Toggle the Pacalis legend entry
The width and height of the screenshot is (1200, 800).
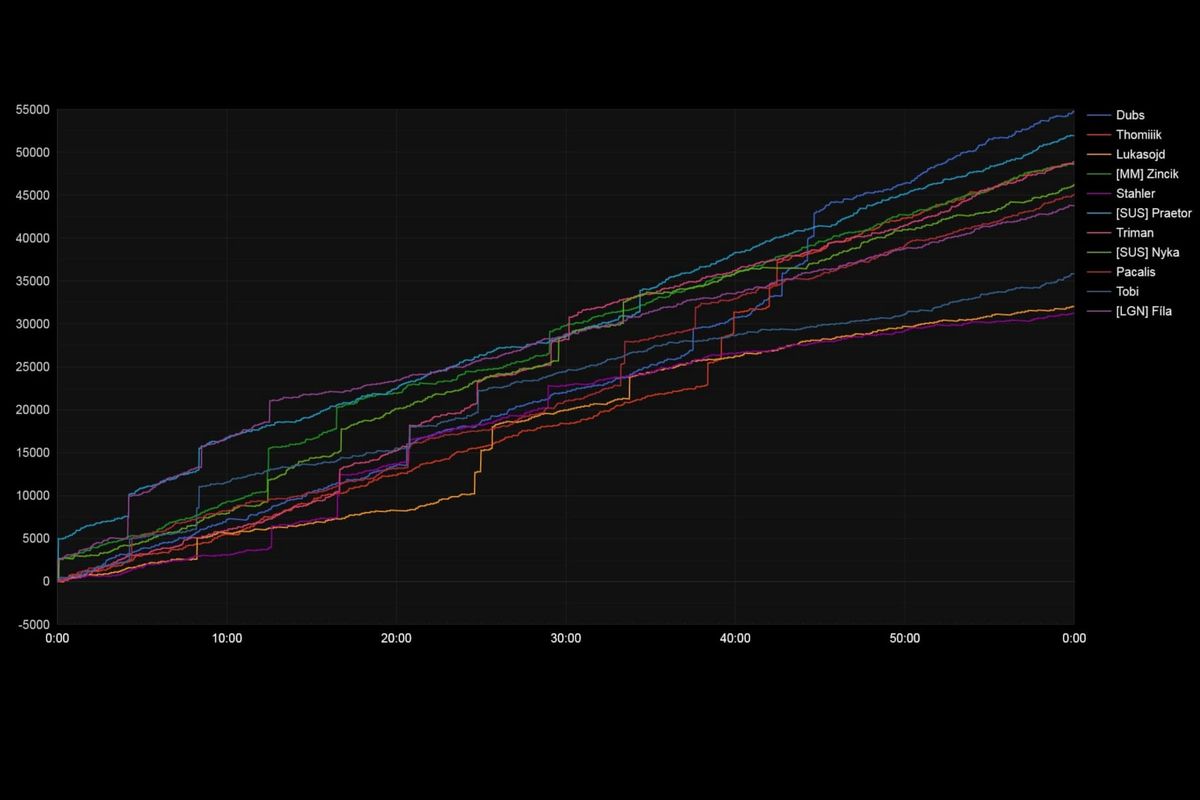point(1121,272)
